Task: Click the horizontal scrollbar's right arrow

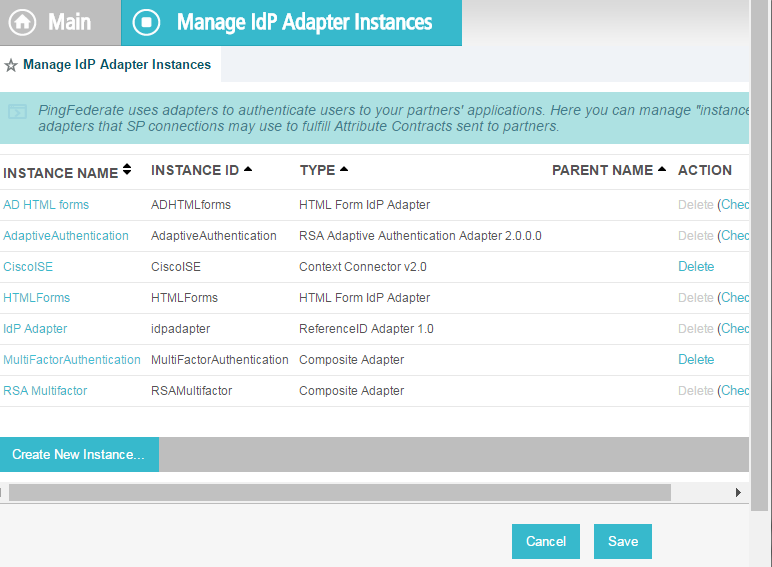Action: point(738,492)
